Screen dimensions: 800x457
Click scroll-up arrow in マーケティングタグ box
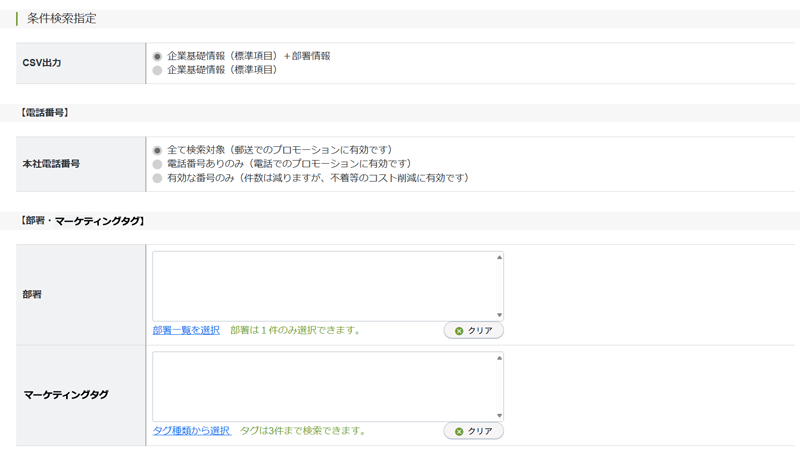point(498,358)
